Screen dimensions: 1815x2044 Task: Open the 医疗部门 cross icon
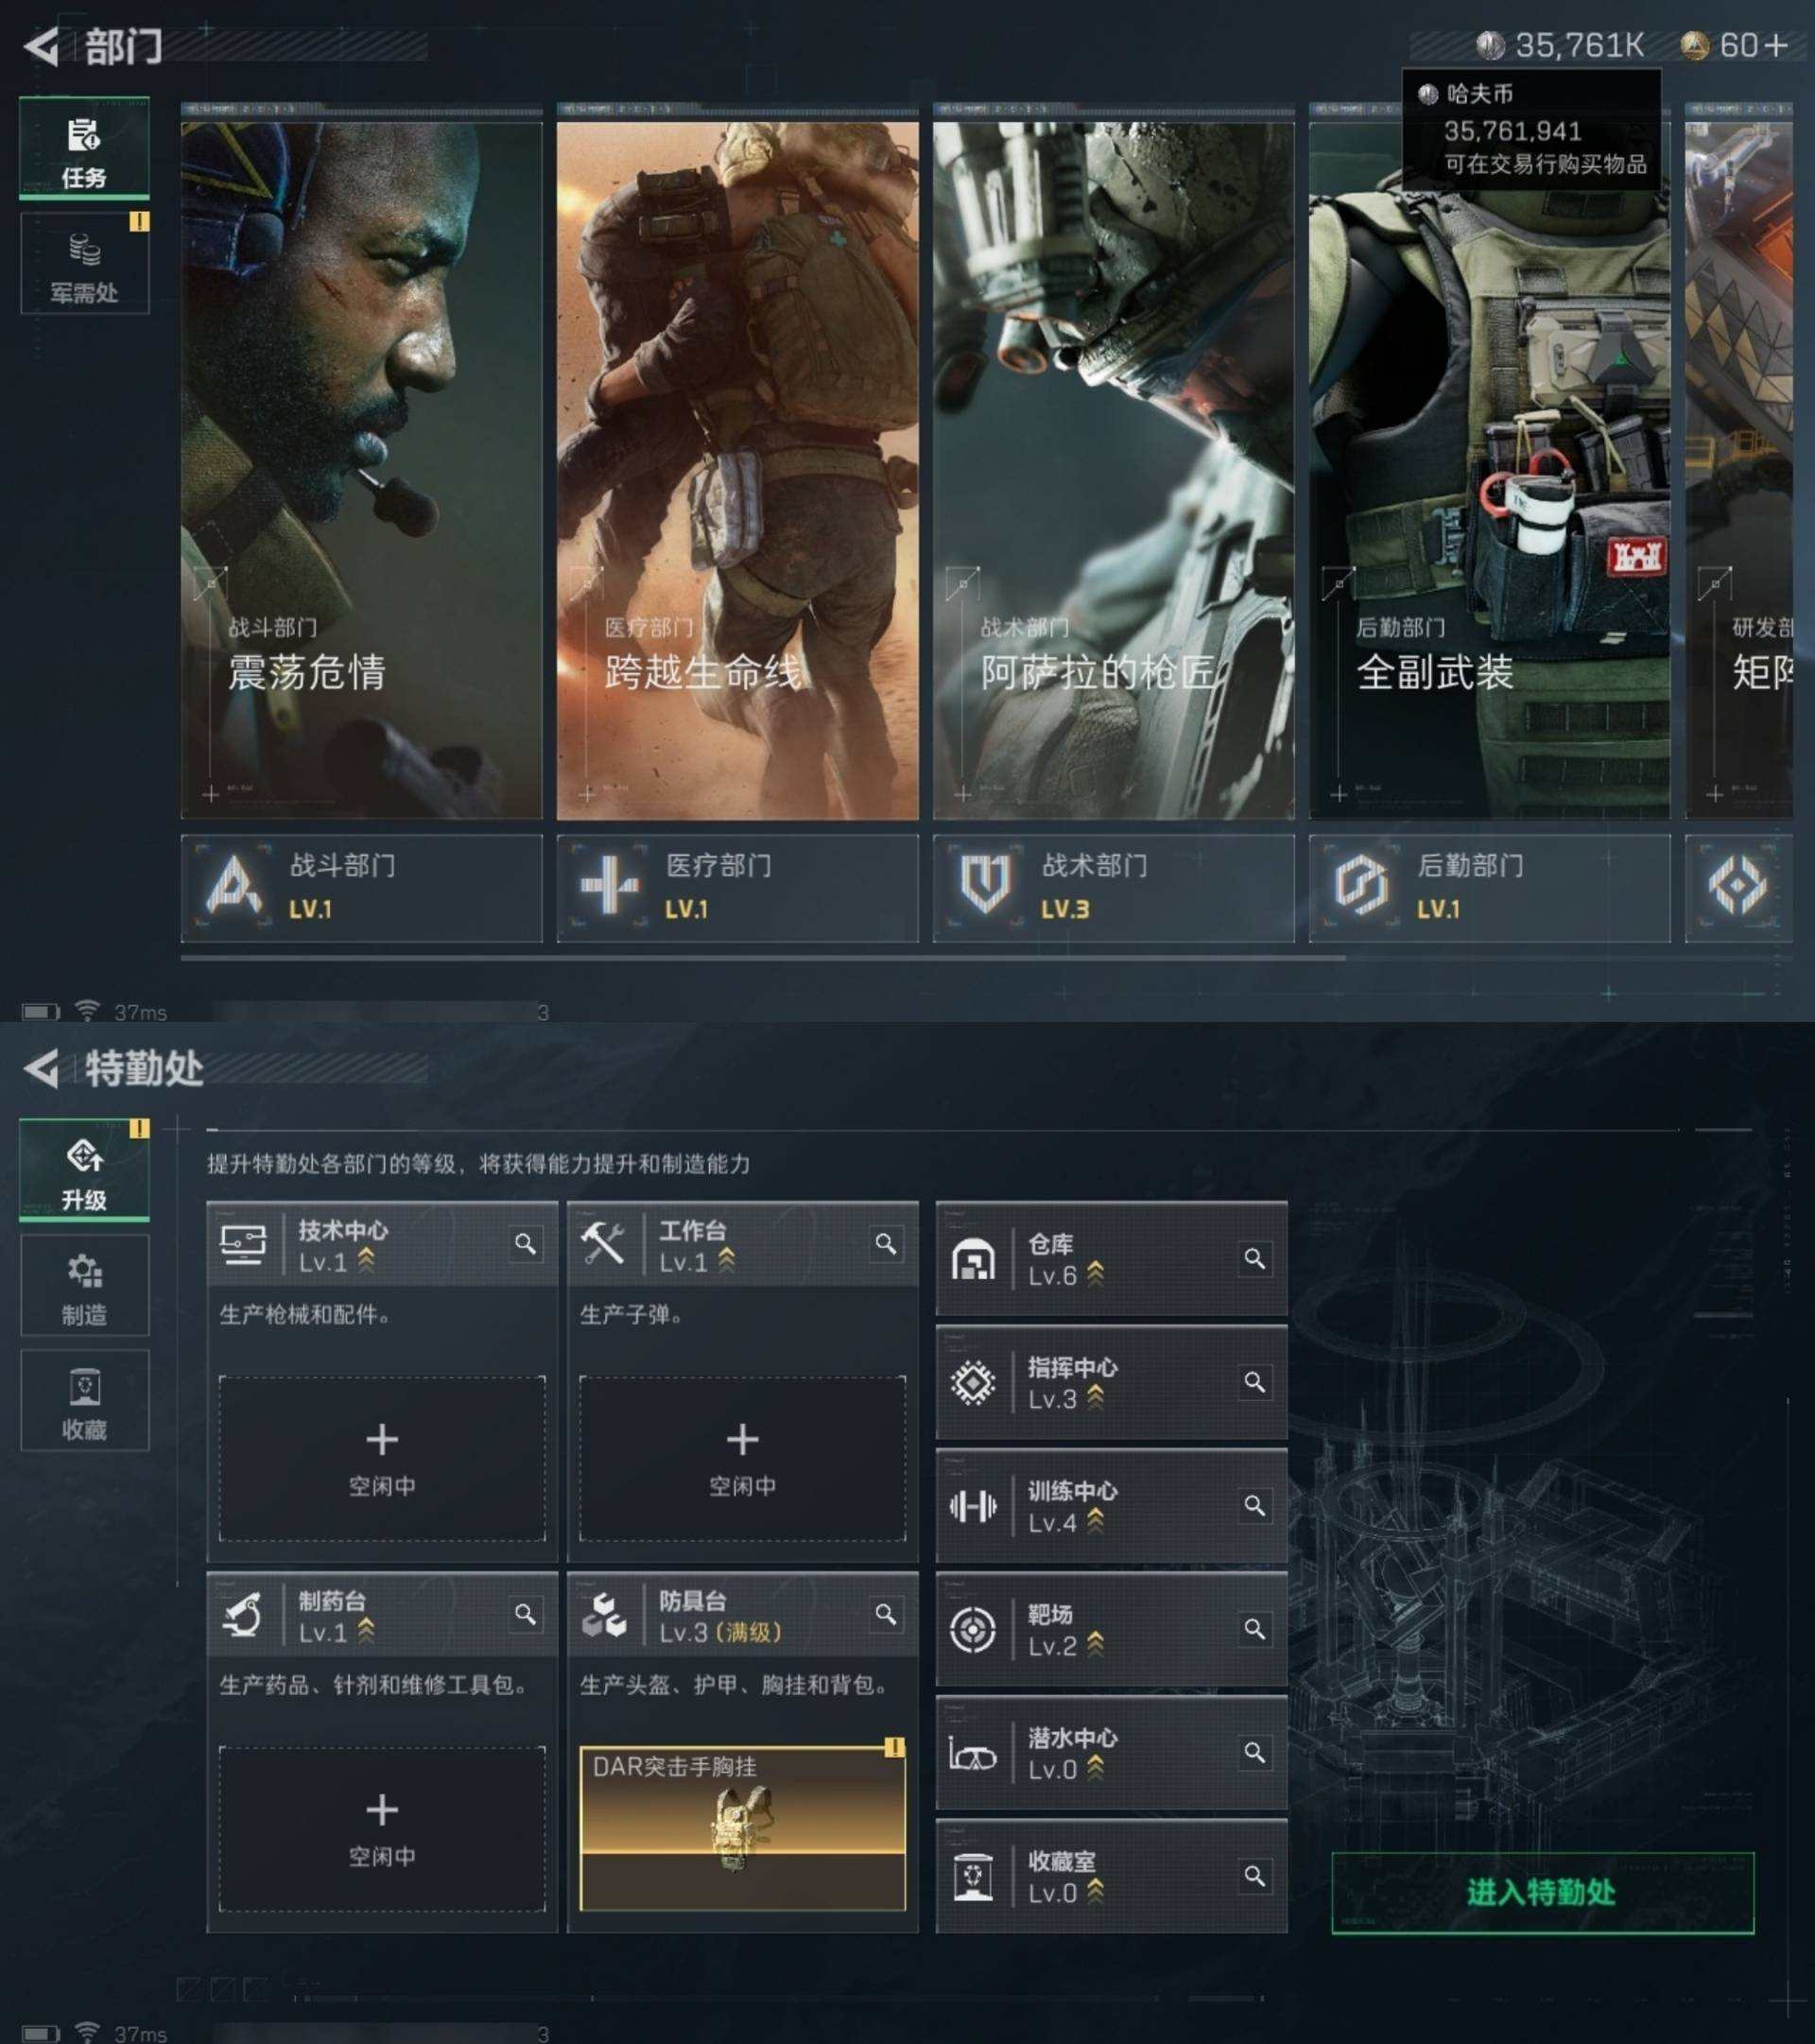click(x=610, y=886)
